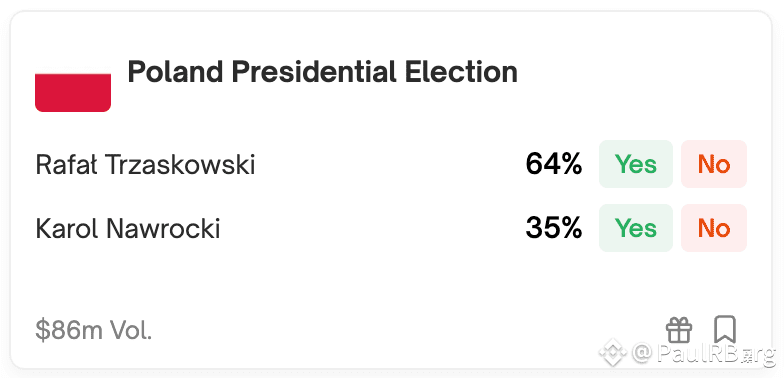784x378 pixels.
Task: Bookmark the Poland Presidential Election market
Action: click(724, 330)
